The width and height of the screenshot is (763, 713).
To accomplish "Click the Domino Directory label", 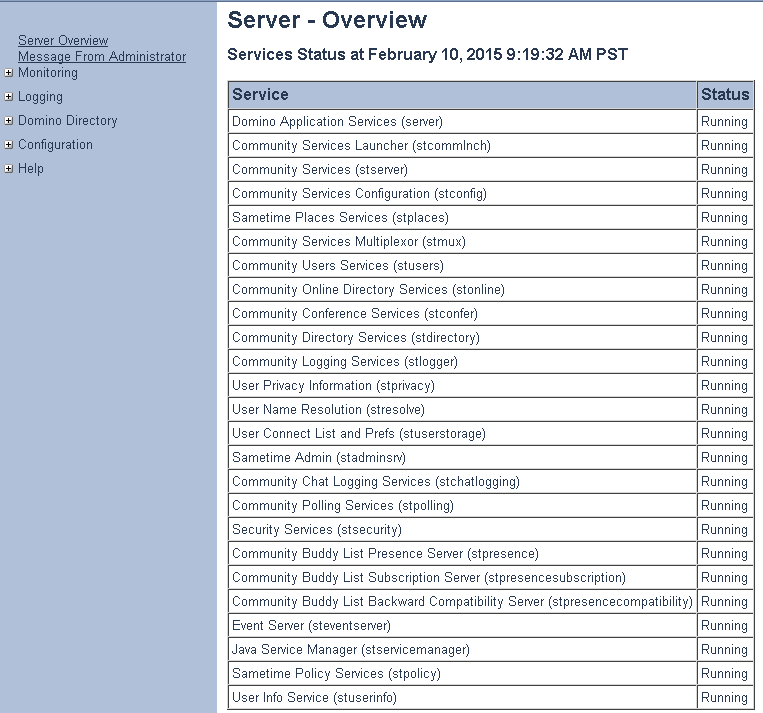I will click(67, 121).
